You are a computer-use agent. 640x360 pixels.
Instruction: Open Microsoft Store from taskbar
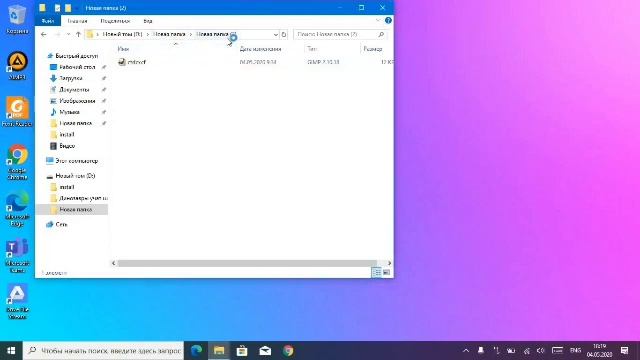pyautogui.click(x=242, y=351)
